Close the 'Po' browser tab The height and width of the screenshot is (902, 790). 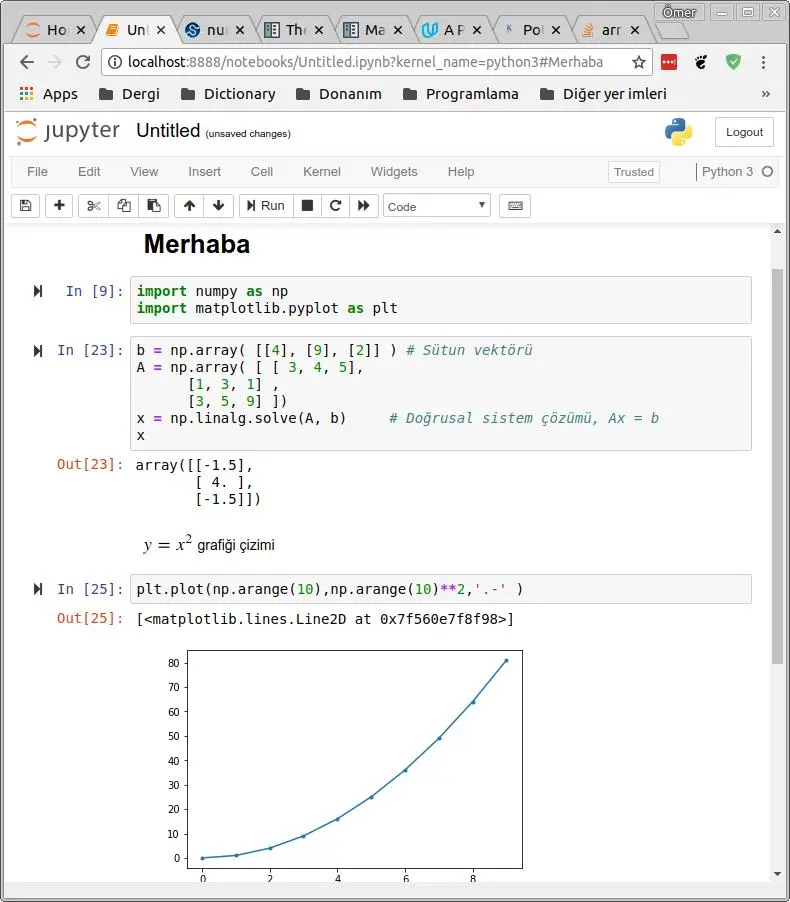coord(556,30)
